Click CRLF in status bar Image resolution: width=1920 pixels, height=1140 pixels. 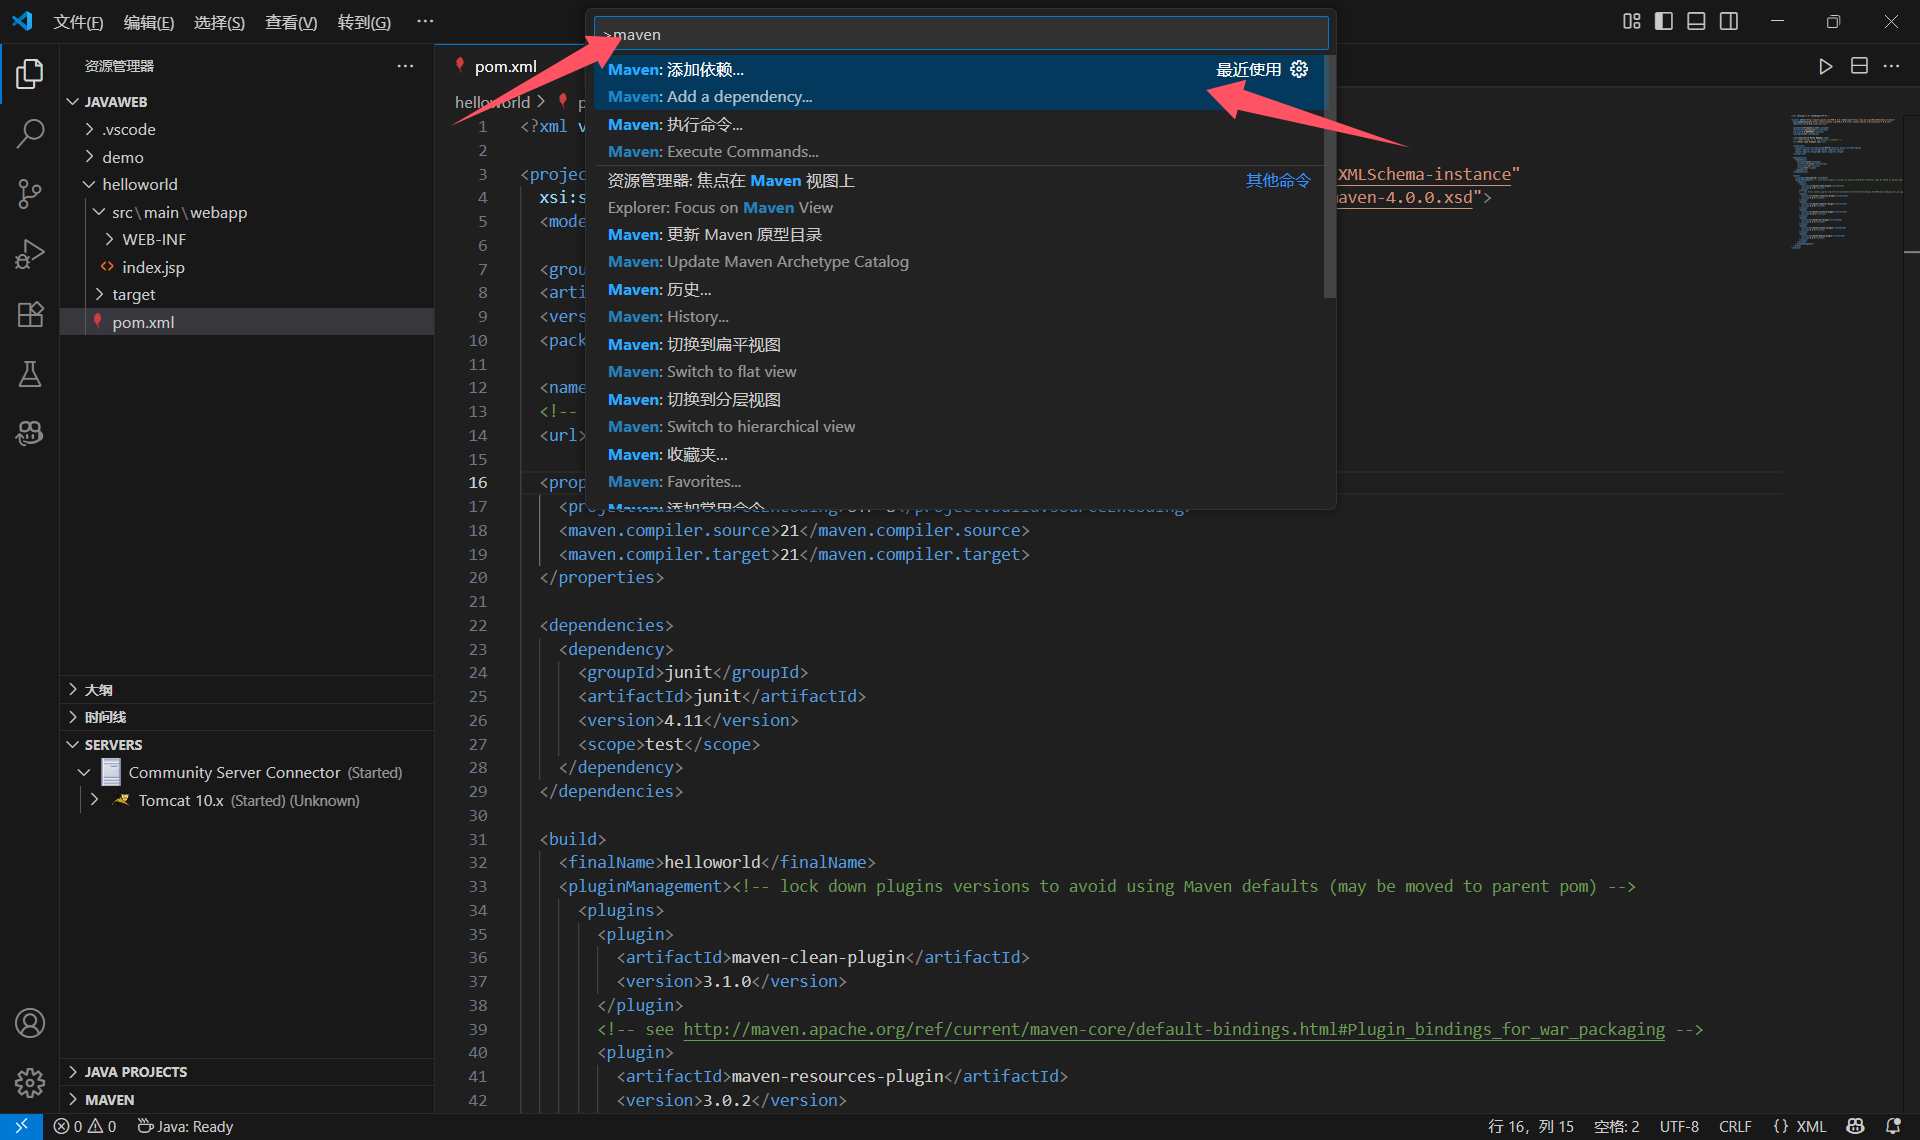coord(1734,1126)
